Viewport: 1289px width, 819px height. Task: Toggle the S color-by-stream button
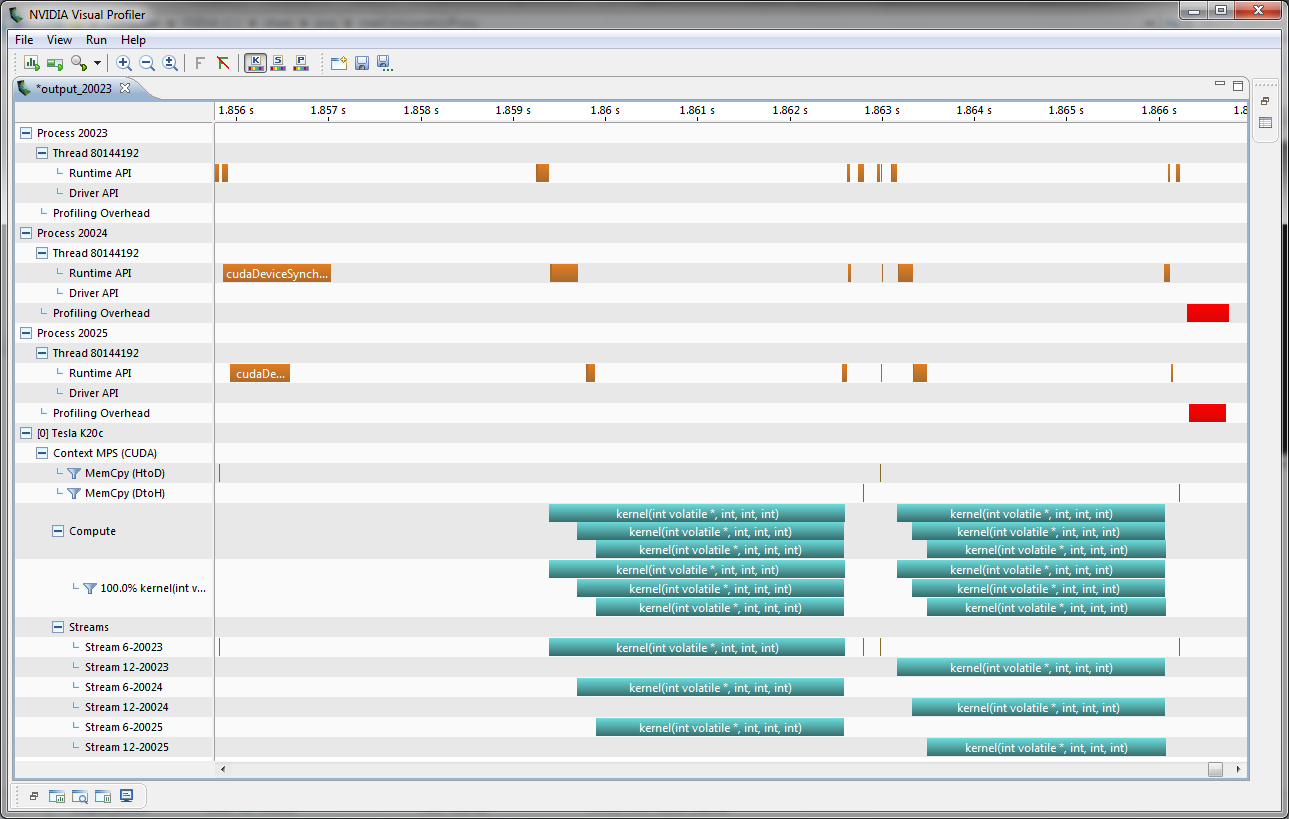277,63
